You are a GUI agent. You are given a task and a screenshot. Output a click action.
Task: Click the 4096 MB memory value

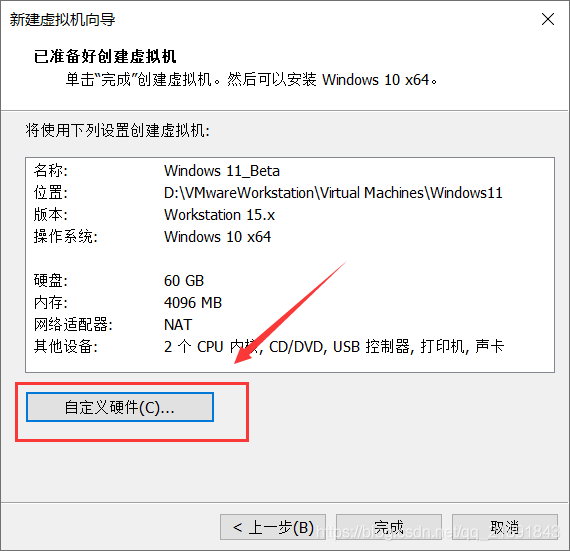coord(193,303)
